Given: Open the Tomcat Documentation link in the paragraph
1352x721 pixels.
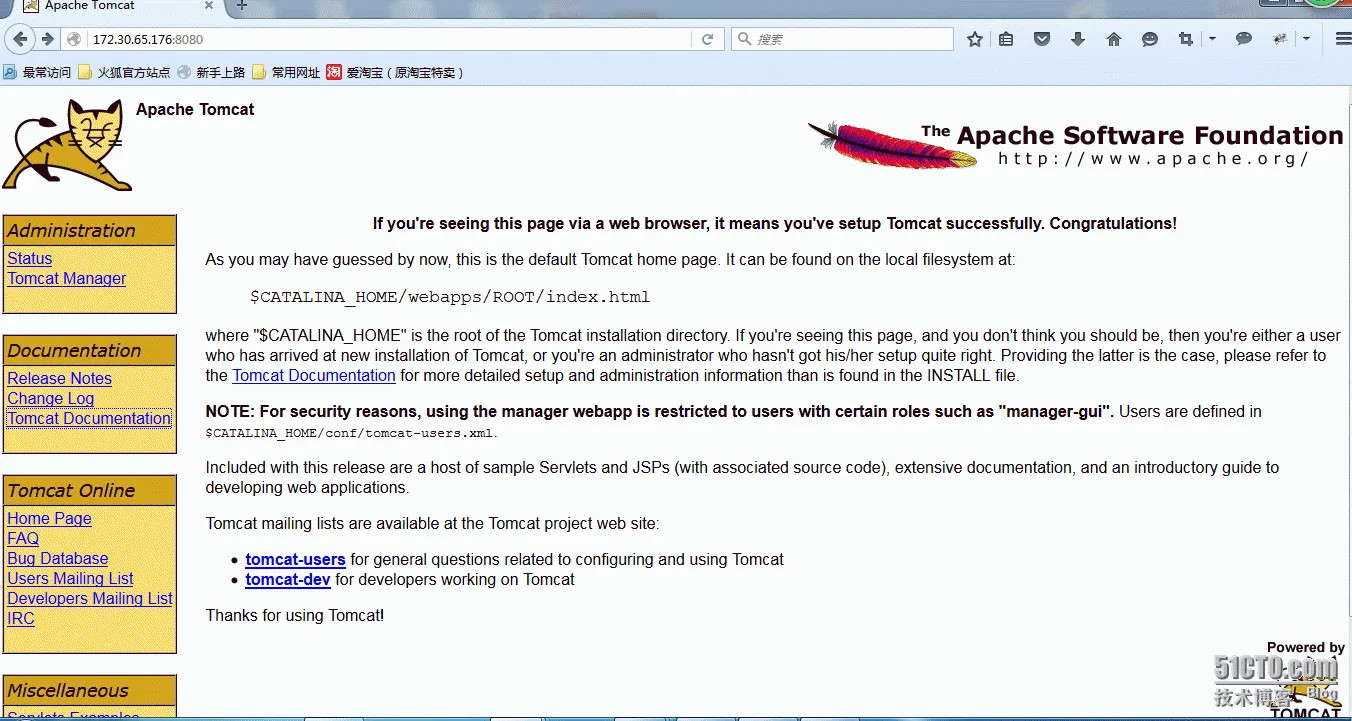Looking at the screenshot, I should tap(314, 376).
